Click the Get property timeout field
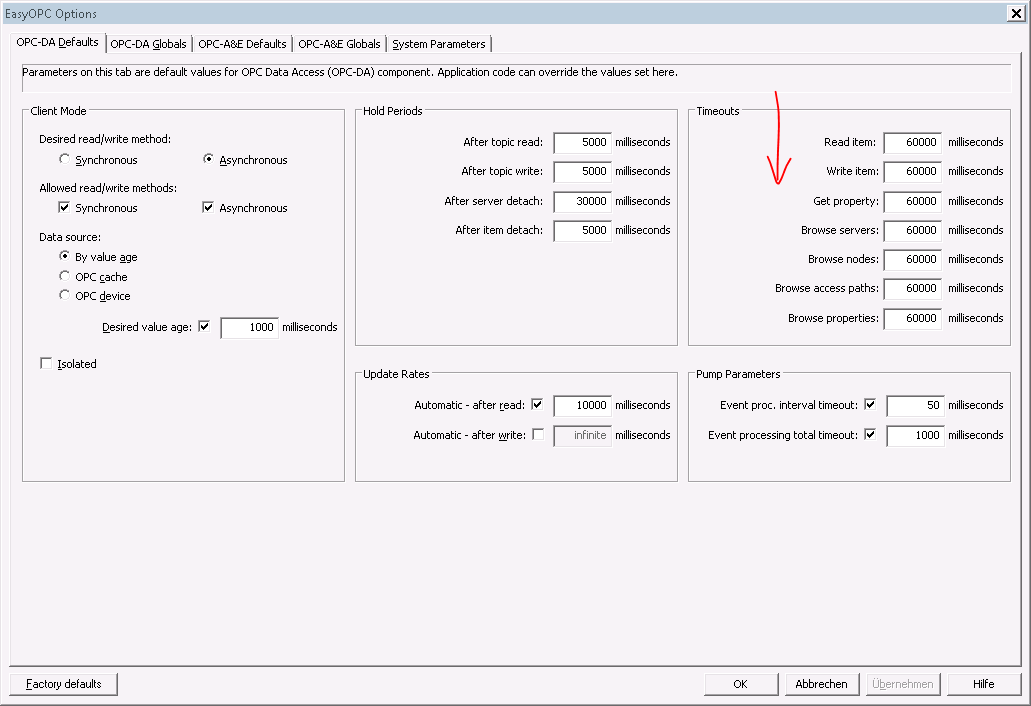The height and width of the screenshot is (706, 1031). pyautogui.click(x=913, y=202)
